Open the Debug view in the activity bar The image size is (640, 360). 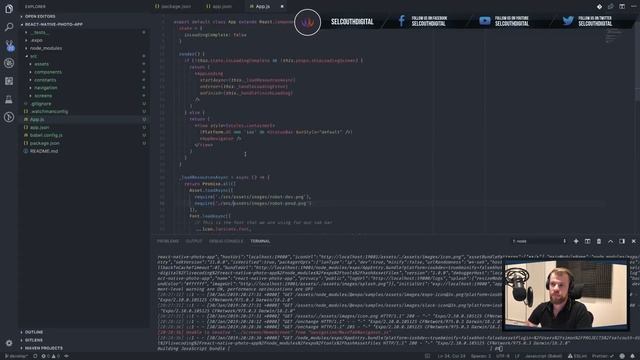click(x=9, y=63)
